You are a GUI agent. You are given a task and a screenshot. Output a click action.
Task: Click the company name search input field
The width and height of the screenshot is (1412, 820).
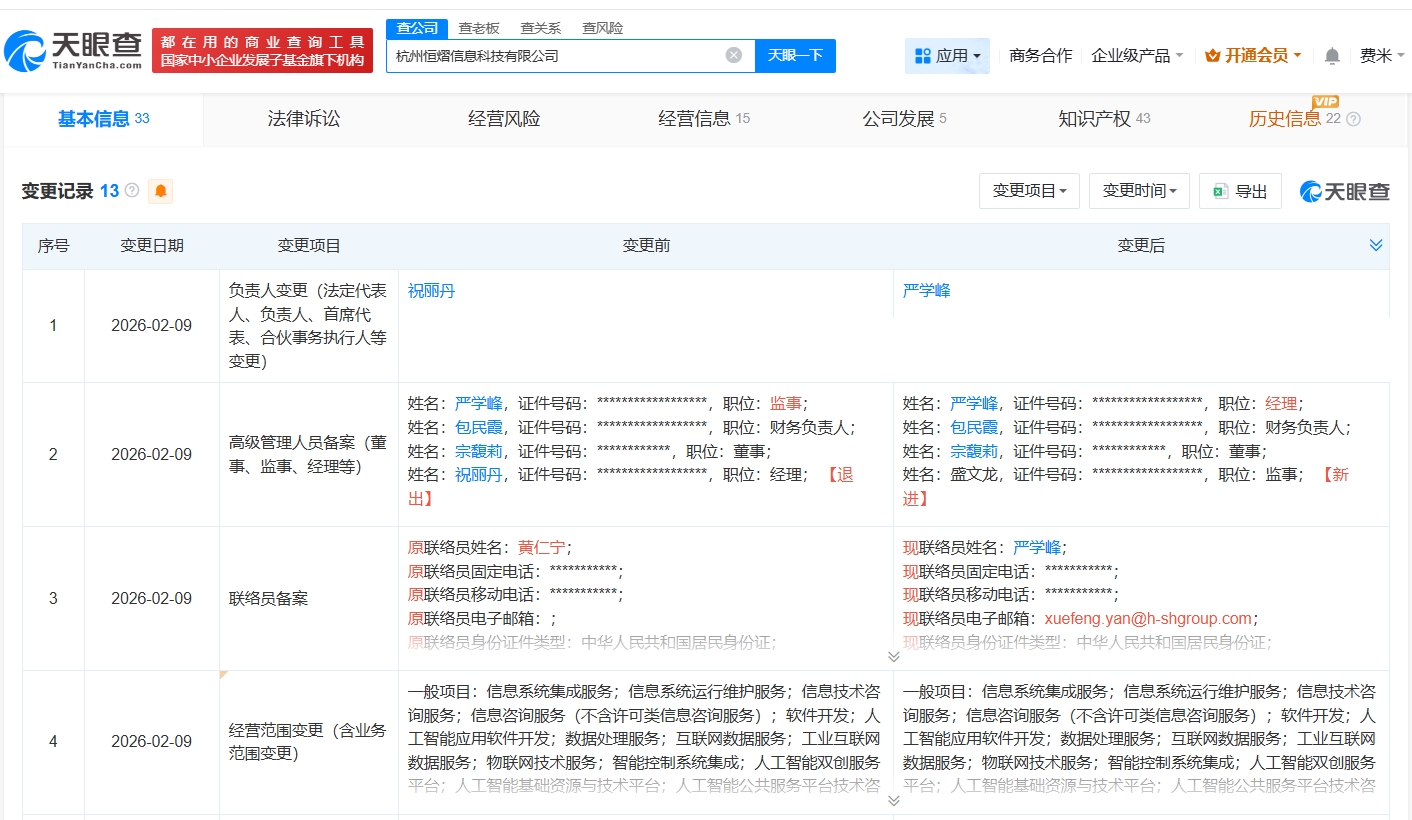555,56
